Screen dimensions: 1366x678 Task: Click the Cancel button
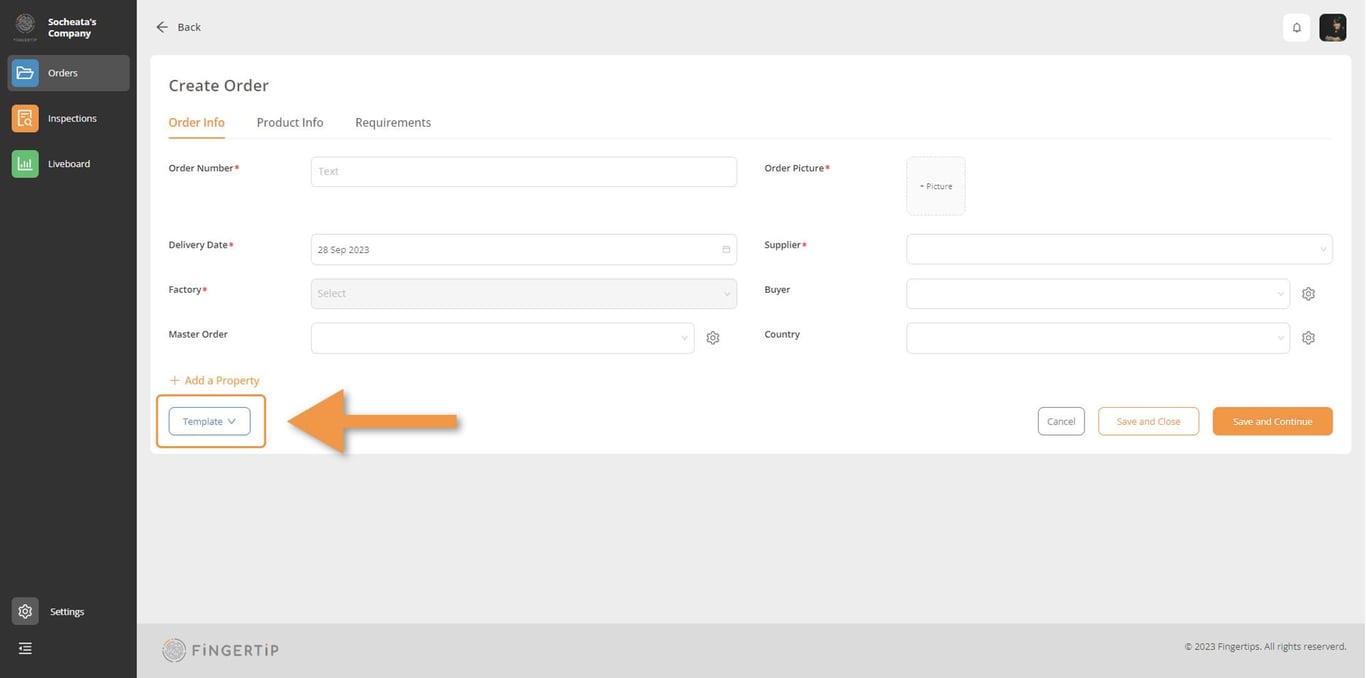(x=1061, y=421)
